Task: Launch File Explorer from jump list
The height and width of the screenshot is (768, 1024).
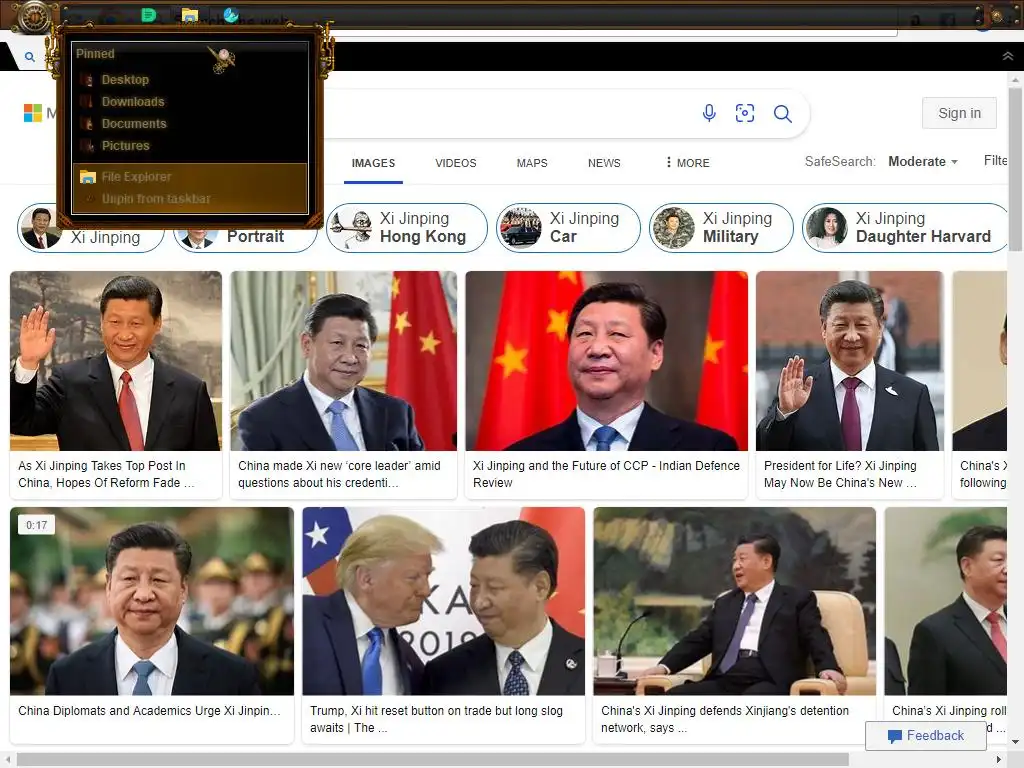Action: (189, 177)
